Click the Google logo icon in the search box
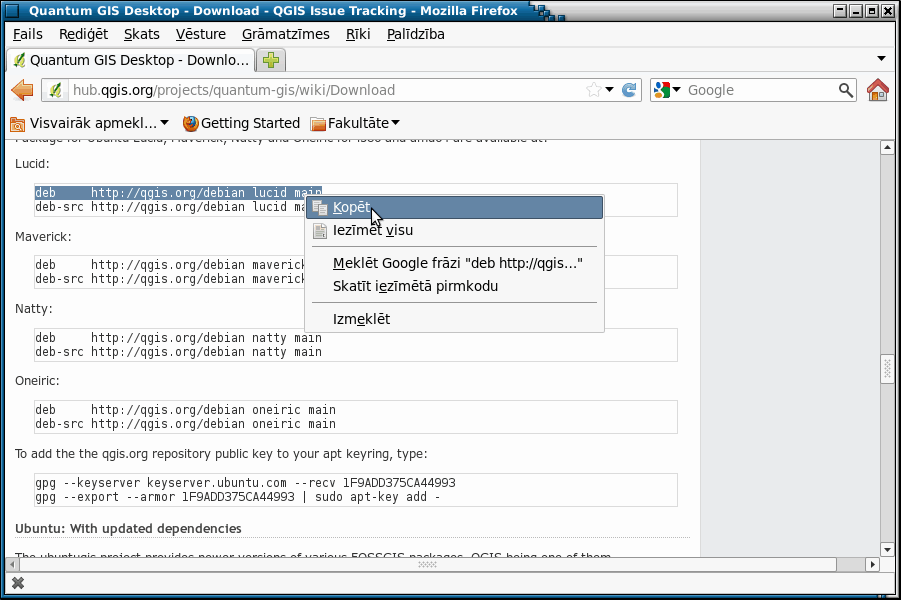This screenshot has height=600, width=901. coord(662,90)
